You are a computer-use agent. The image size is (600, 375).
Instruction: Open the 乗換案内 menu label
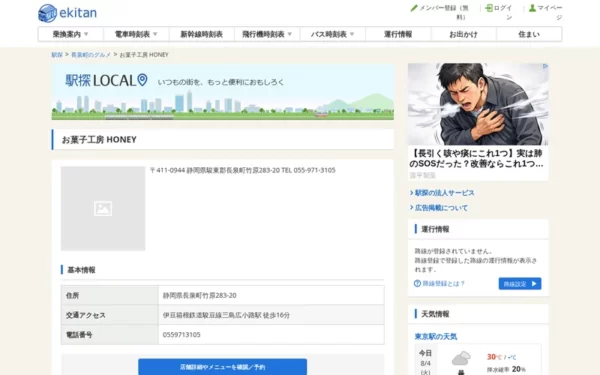pyautogui.click(x=67, y=34)
